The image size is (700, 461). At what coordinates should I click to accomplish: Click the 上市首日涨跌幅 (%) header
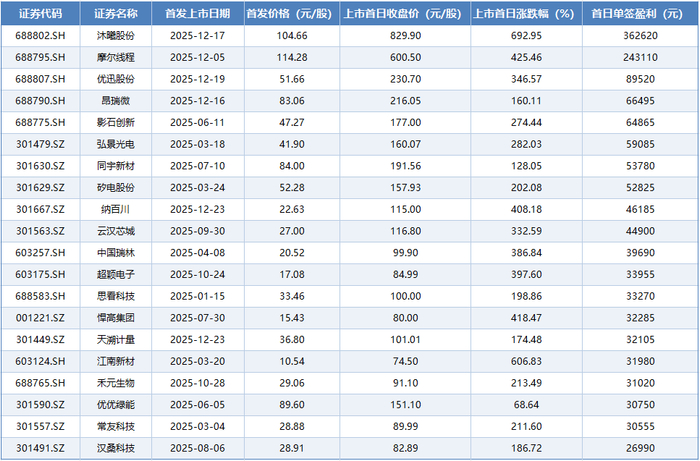tap(526, 14)
